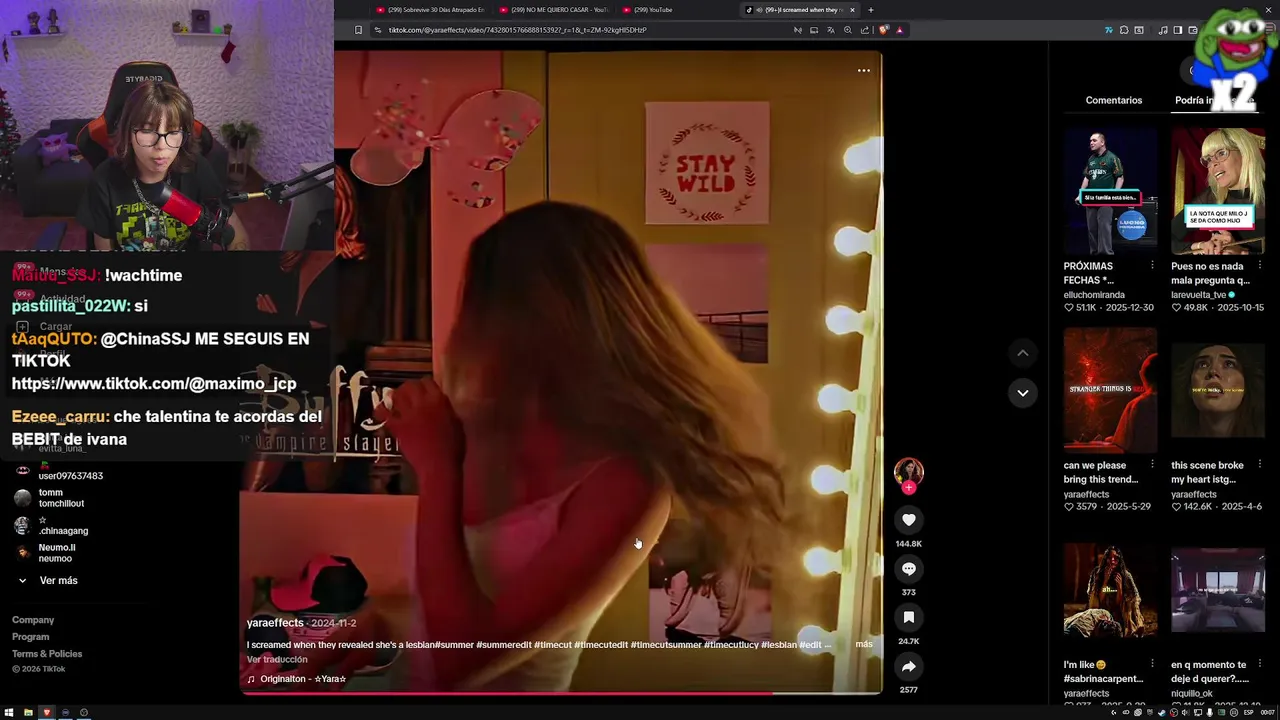Open the Program footer link

pos(30,637)
